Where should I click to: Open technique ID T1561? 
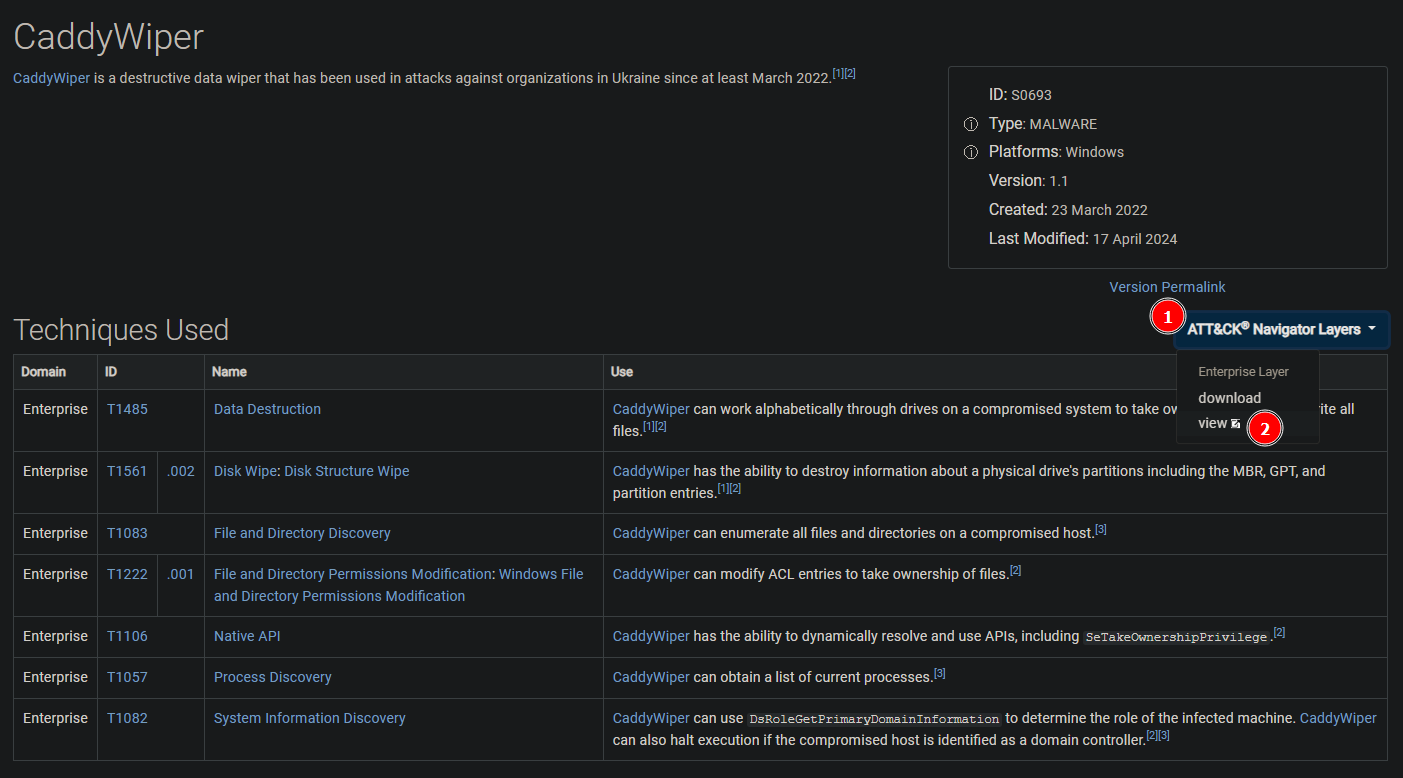(127, 471)
